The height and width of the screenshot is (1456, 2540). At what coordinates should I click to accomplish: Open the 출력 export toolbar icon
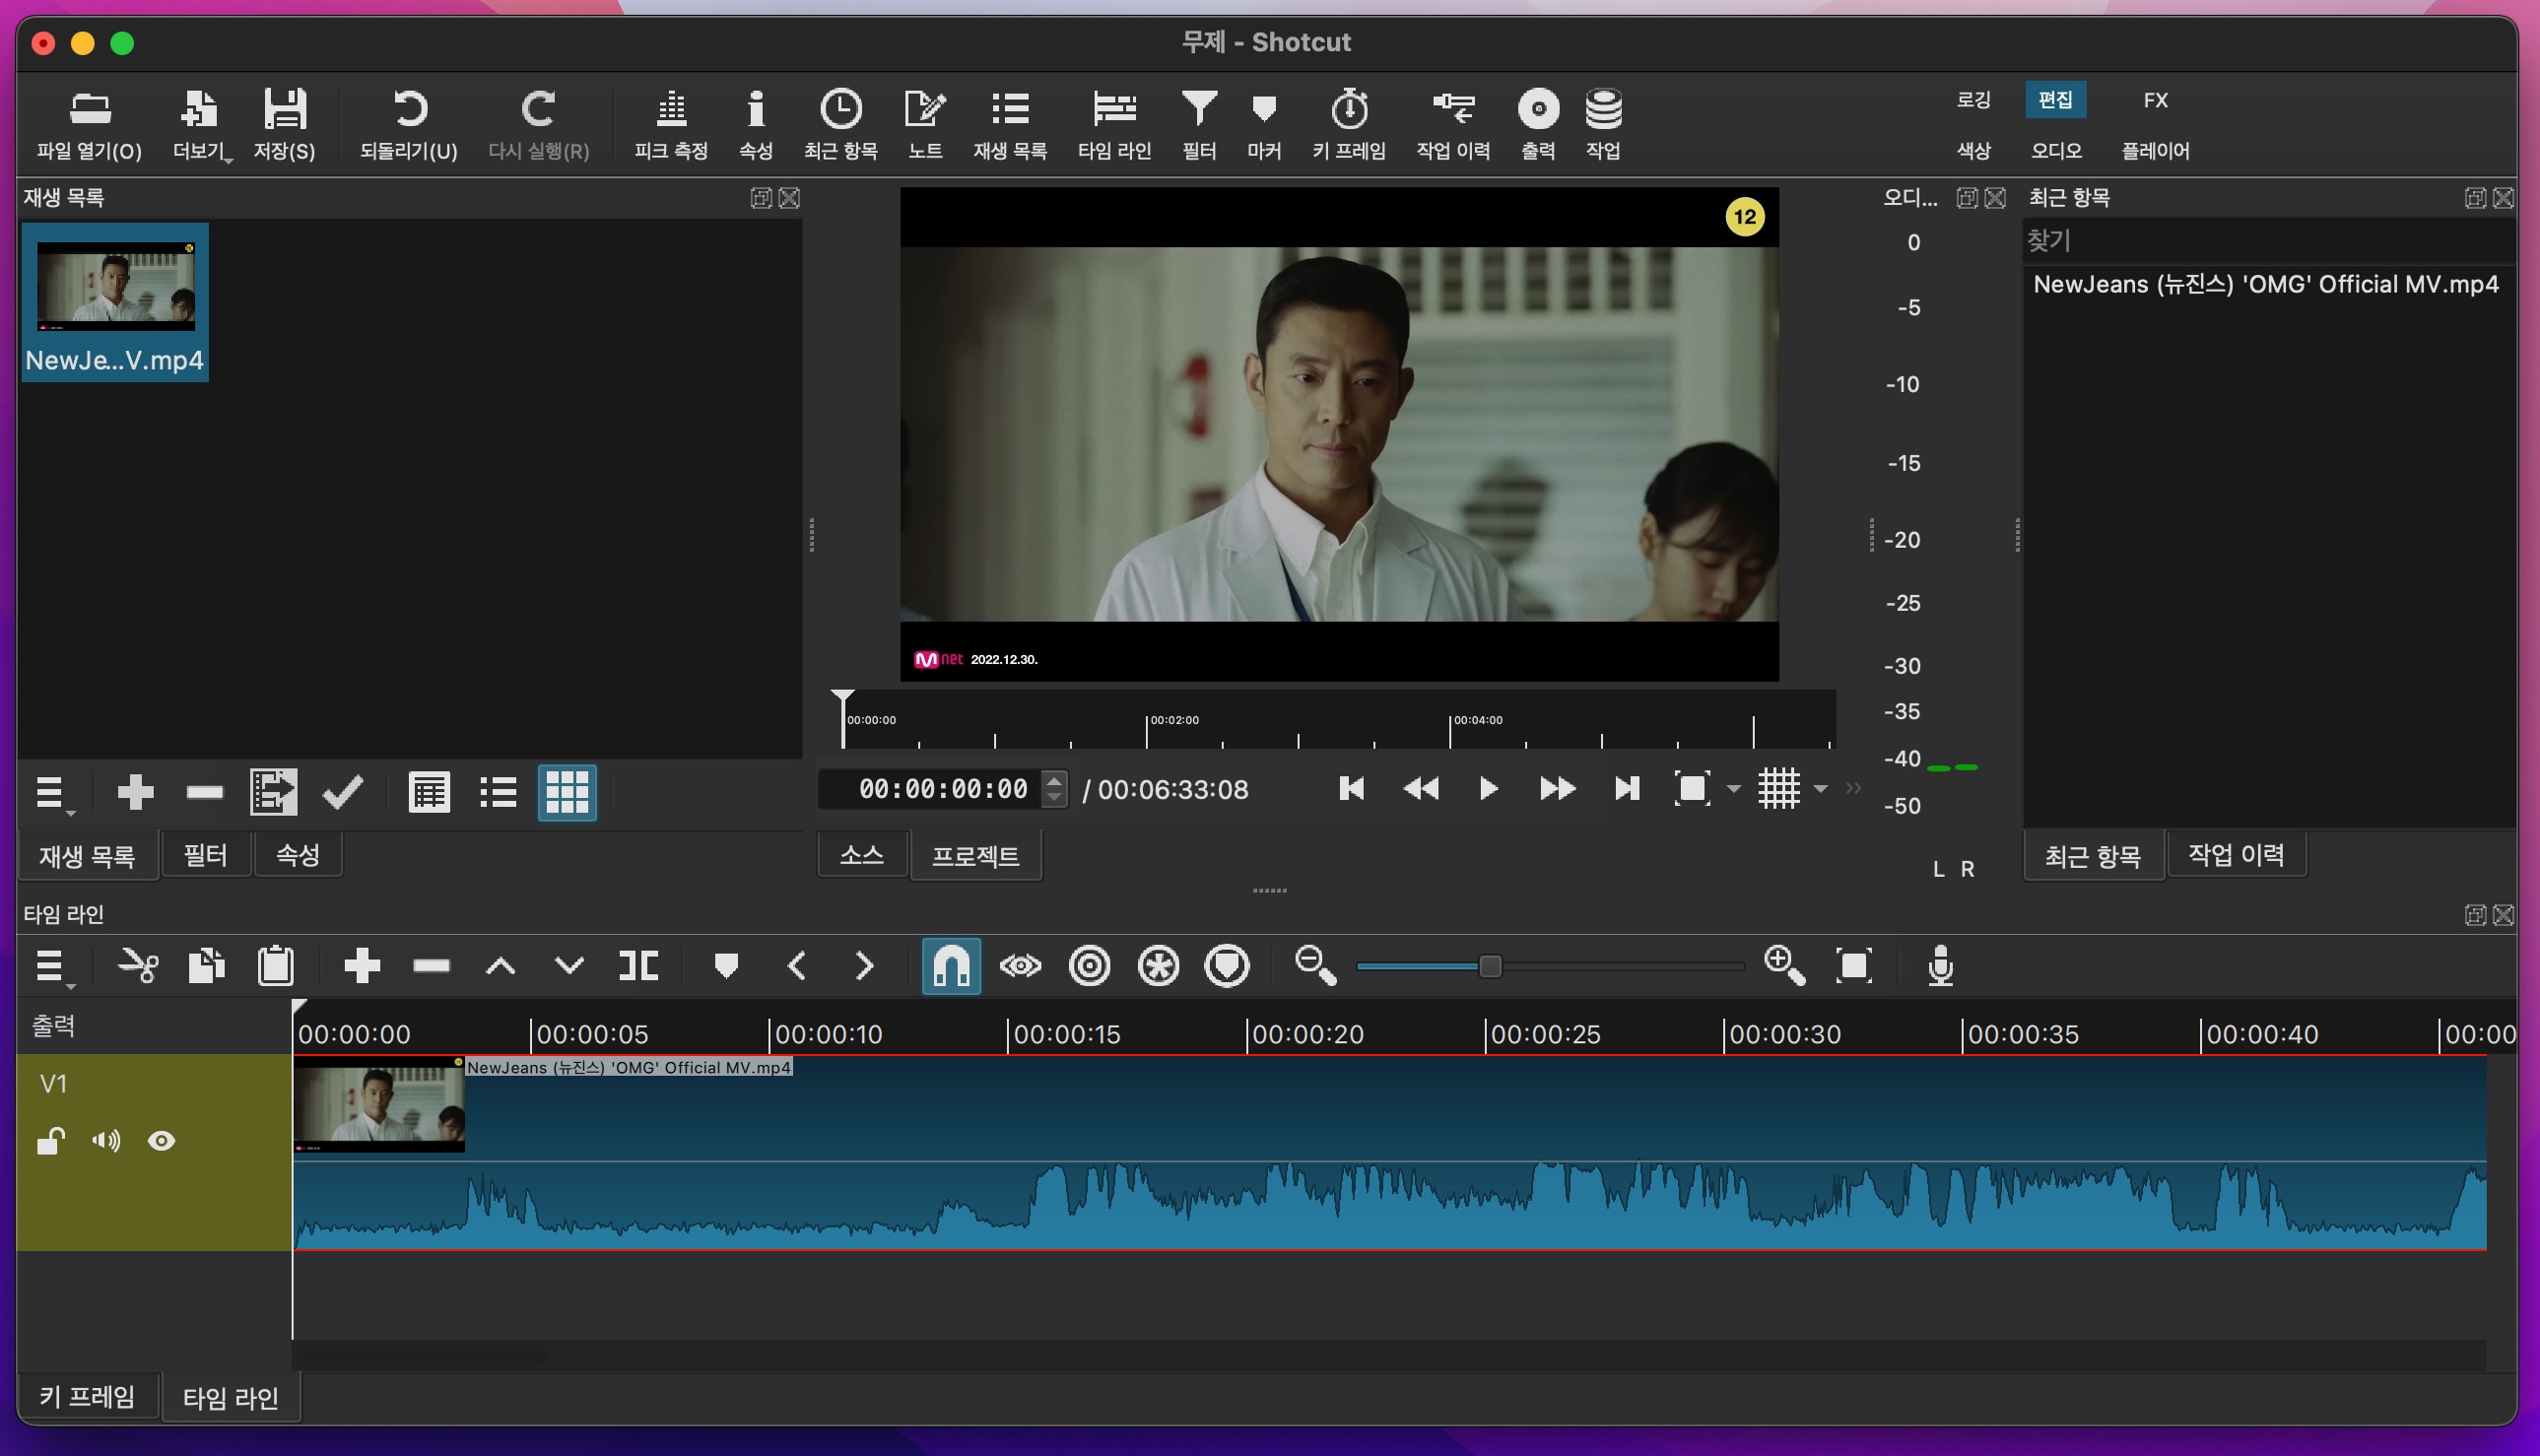coord(1538,124)
